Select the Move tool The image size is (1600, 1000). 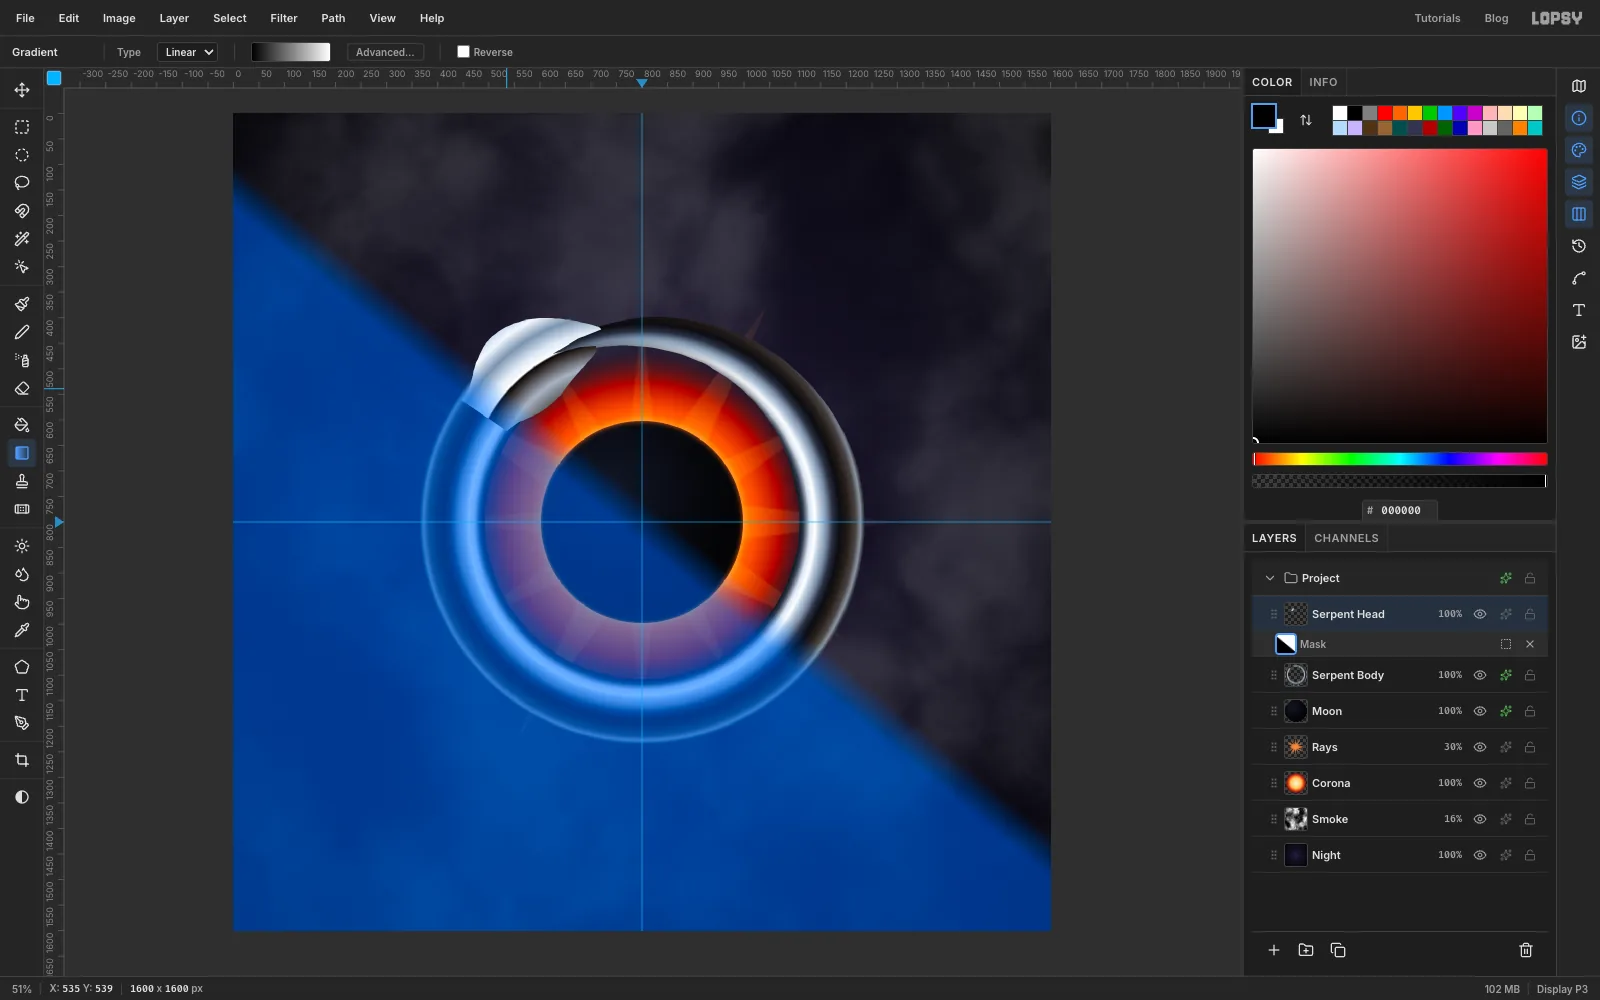(x=22, y=90)
